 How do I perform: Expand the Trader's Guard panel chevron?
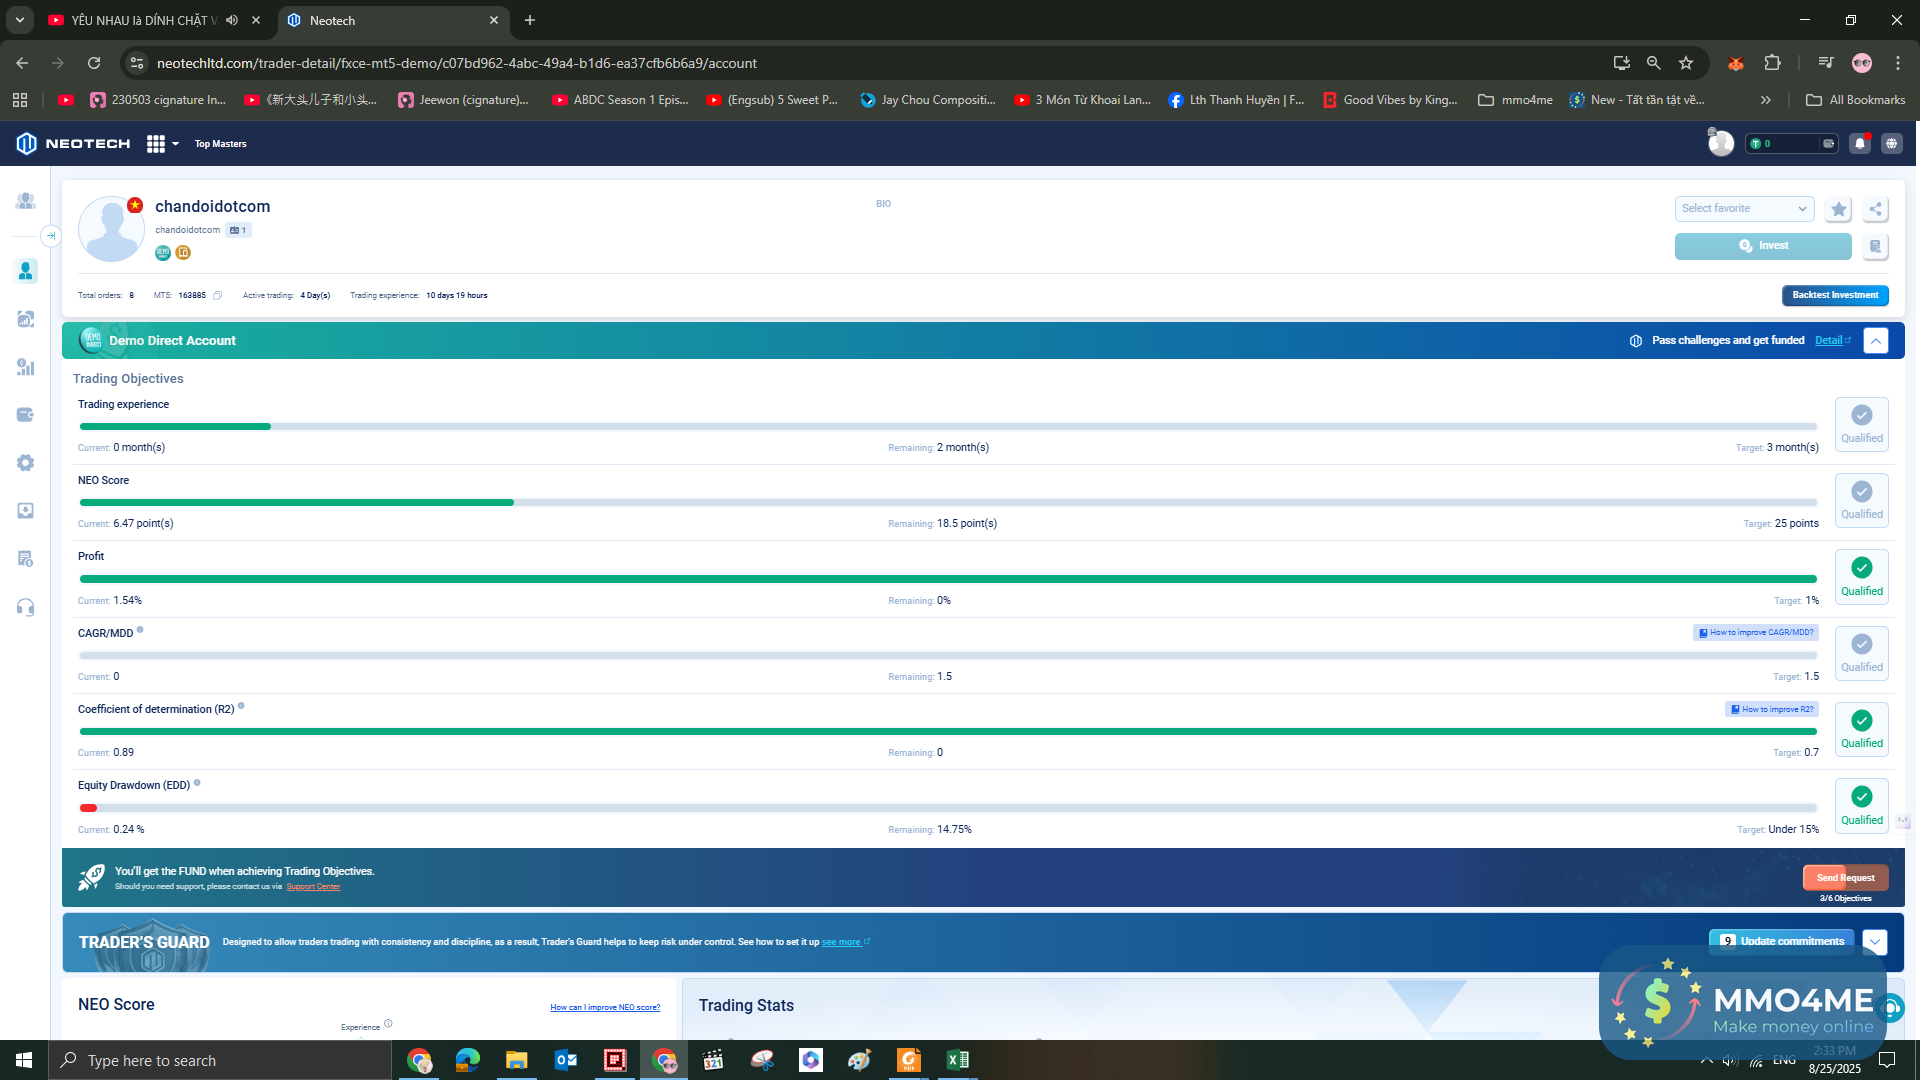(1875, 942)
